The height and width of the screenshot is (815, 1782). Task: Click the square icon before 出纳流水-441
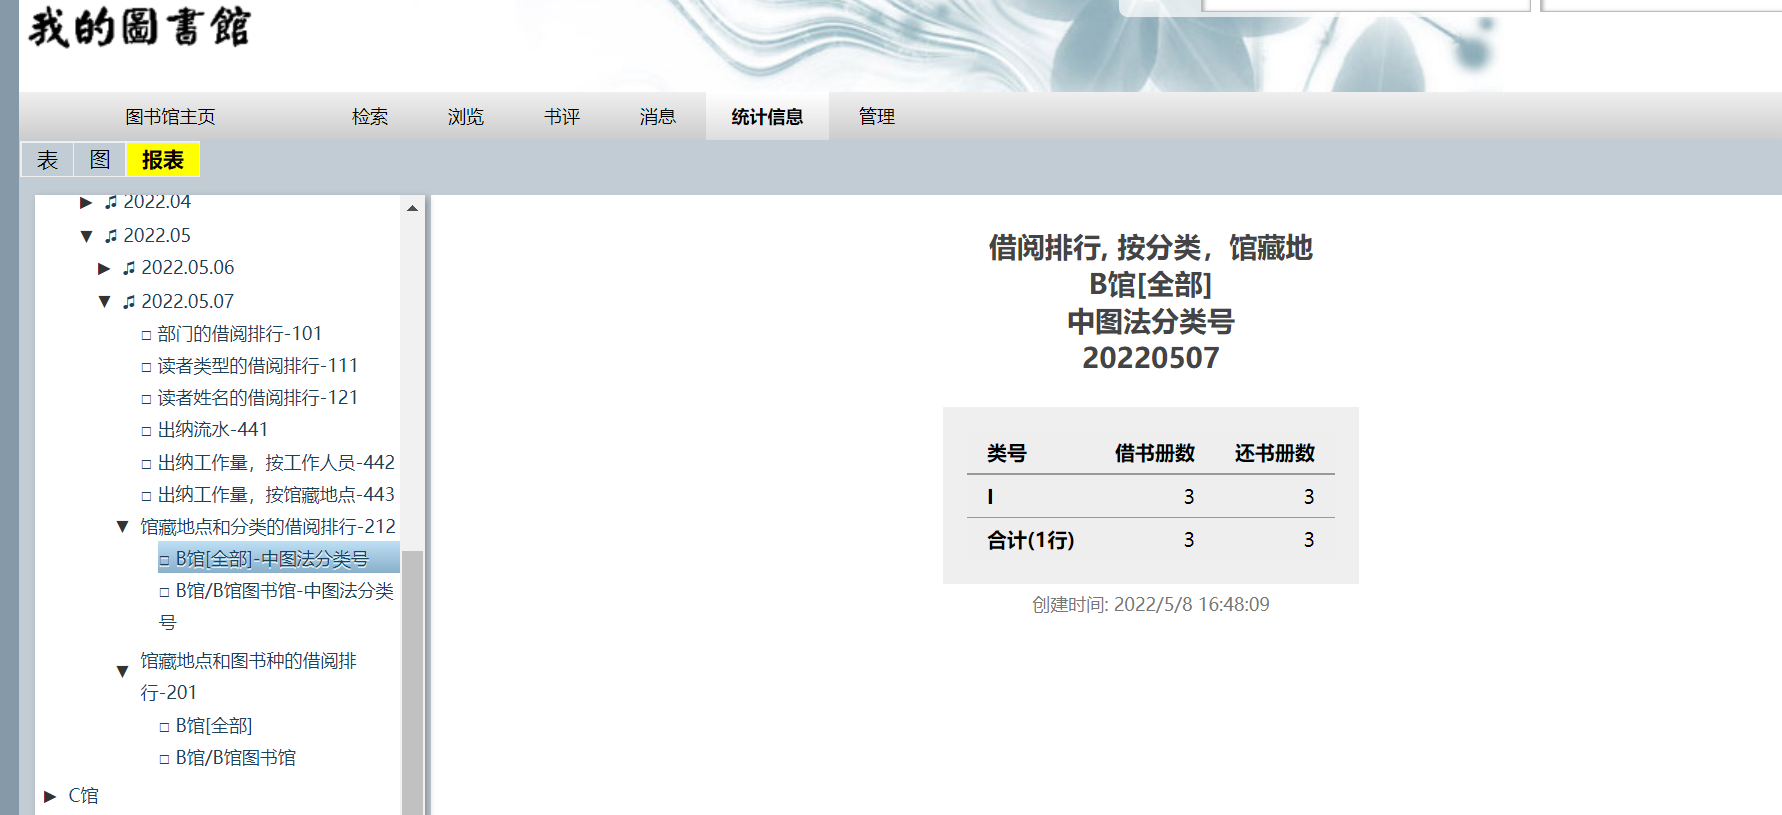(147, 431)
